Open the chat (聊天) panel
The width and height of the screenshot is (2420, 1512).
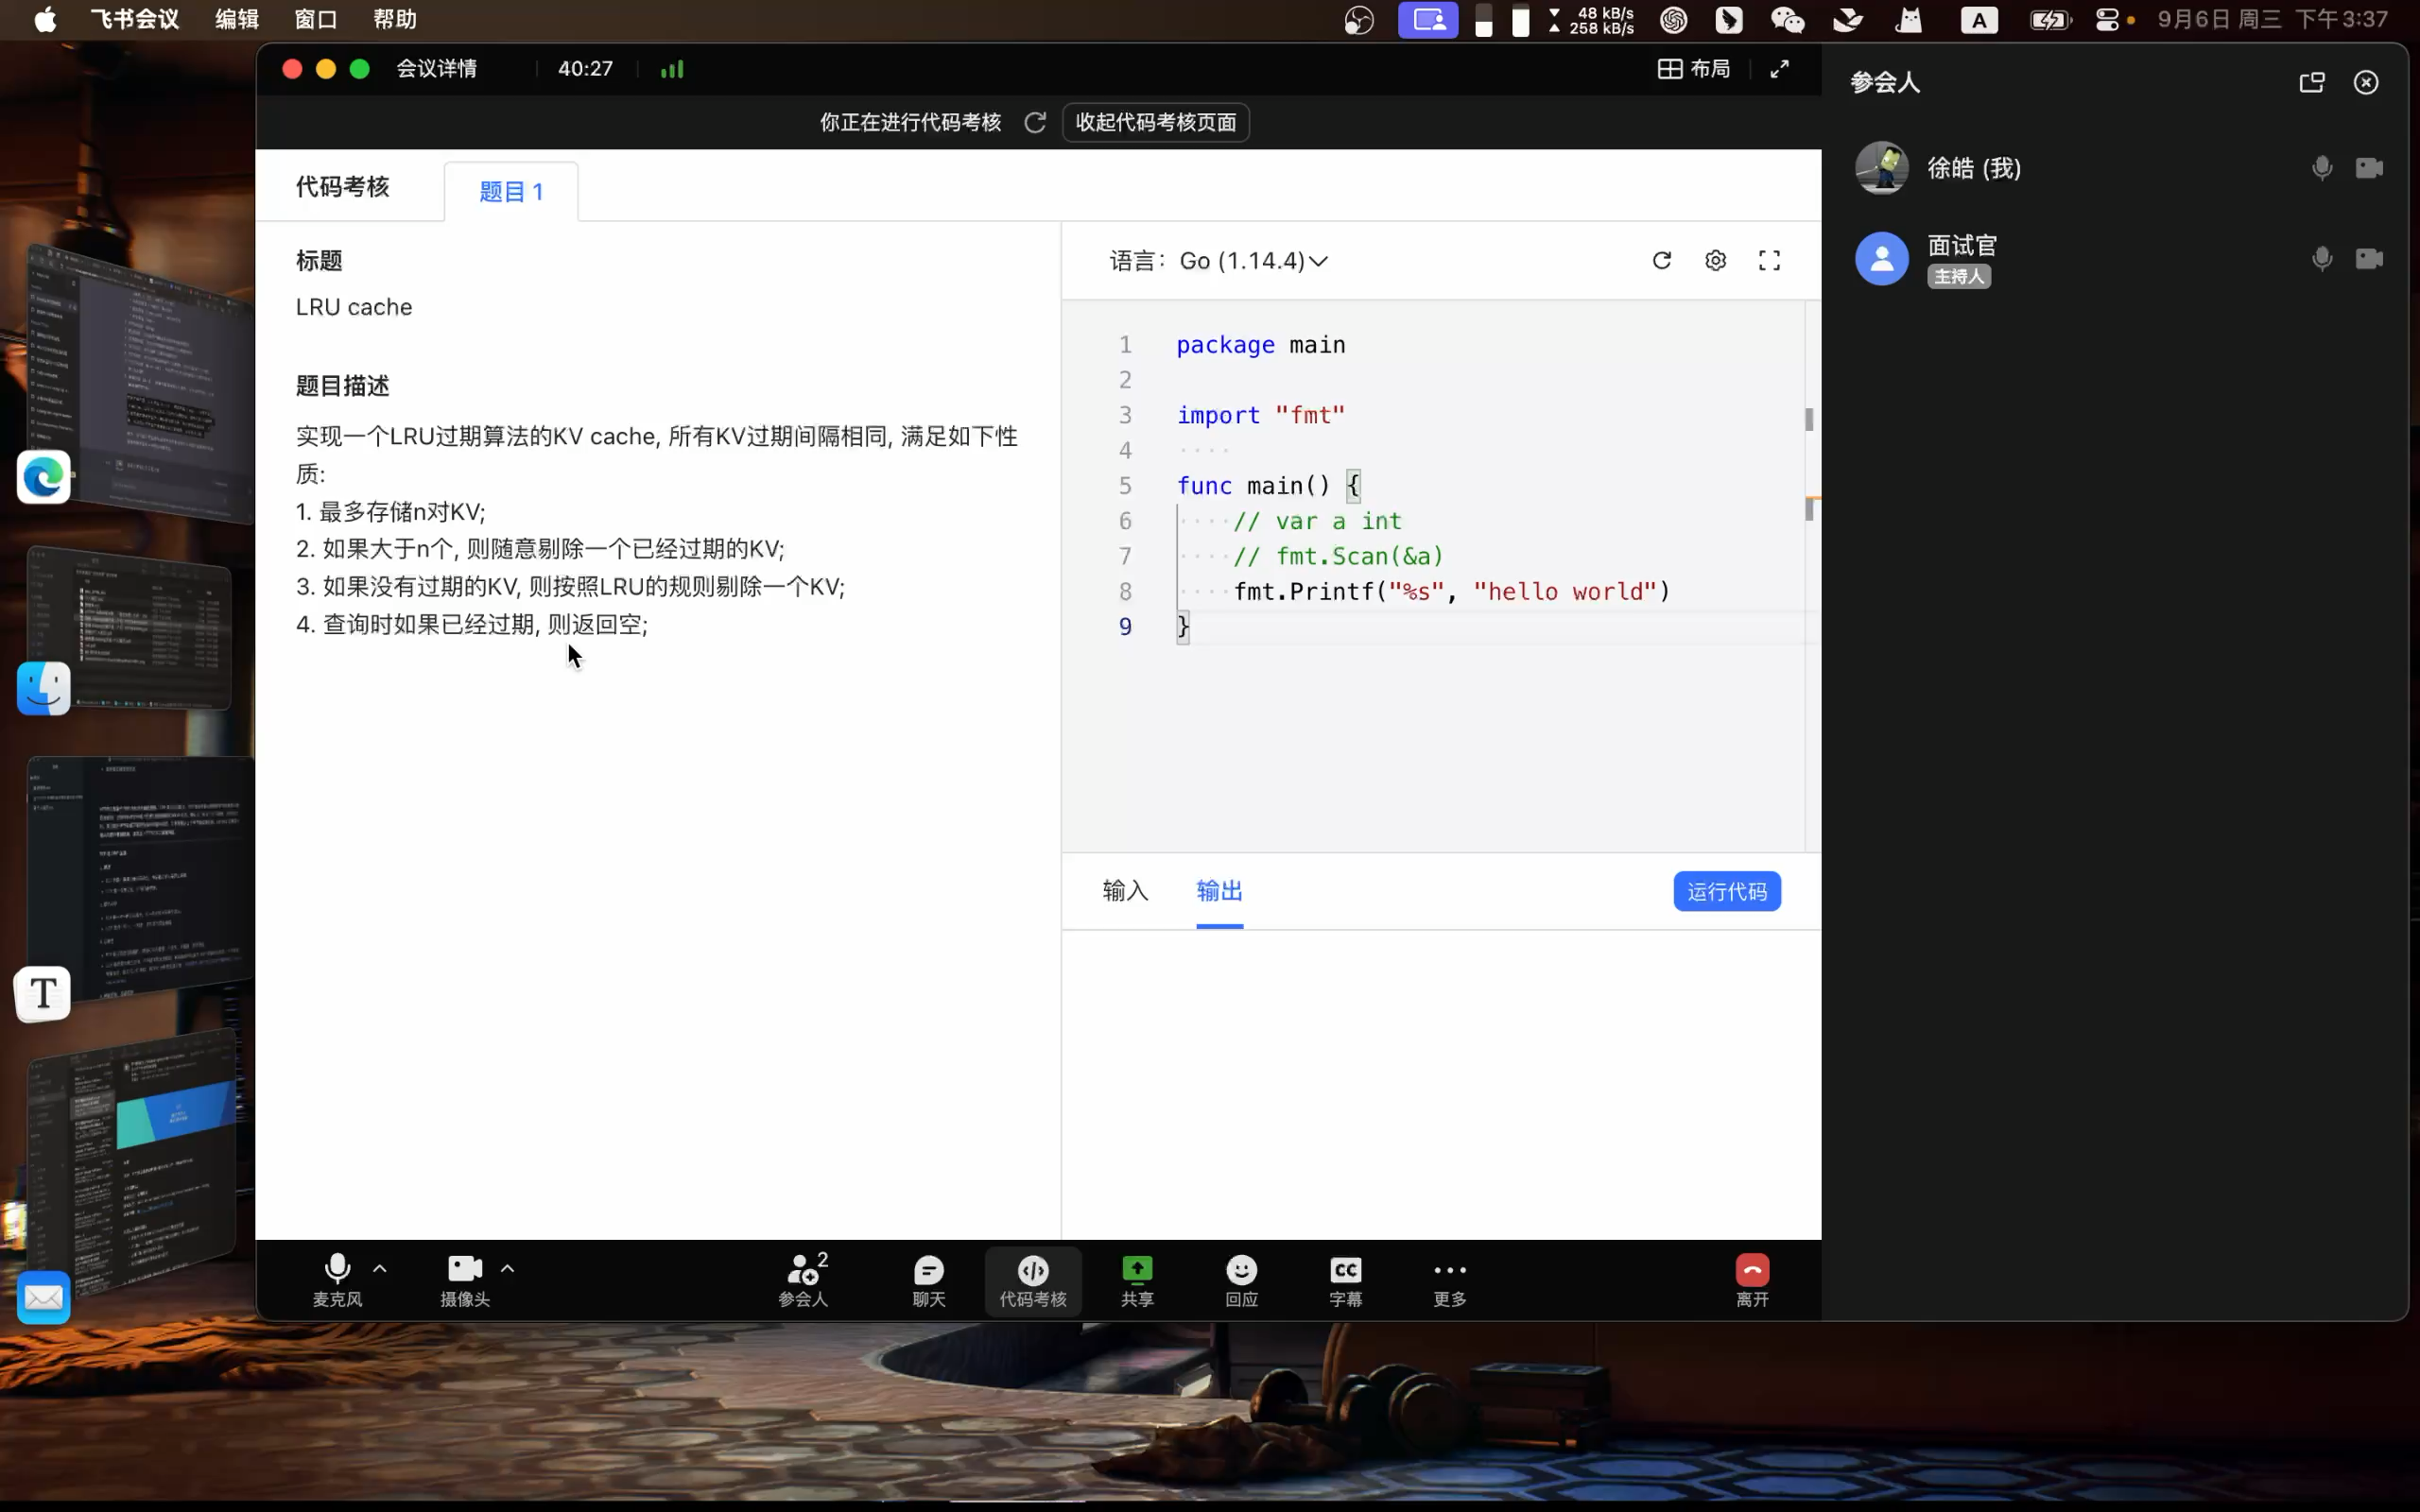pos(929,1280)
